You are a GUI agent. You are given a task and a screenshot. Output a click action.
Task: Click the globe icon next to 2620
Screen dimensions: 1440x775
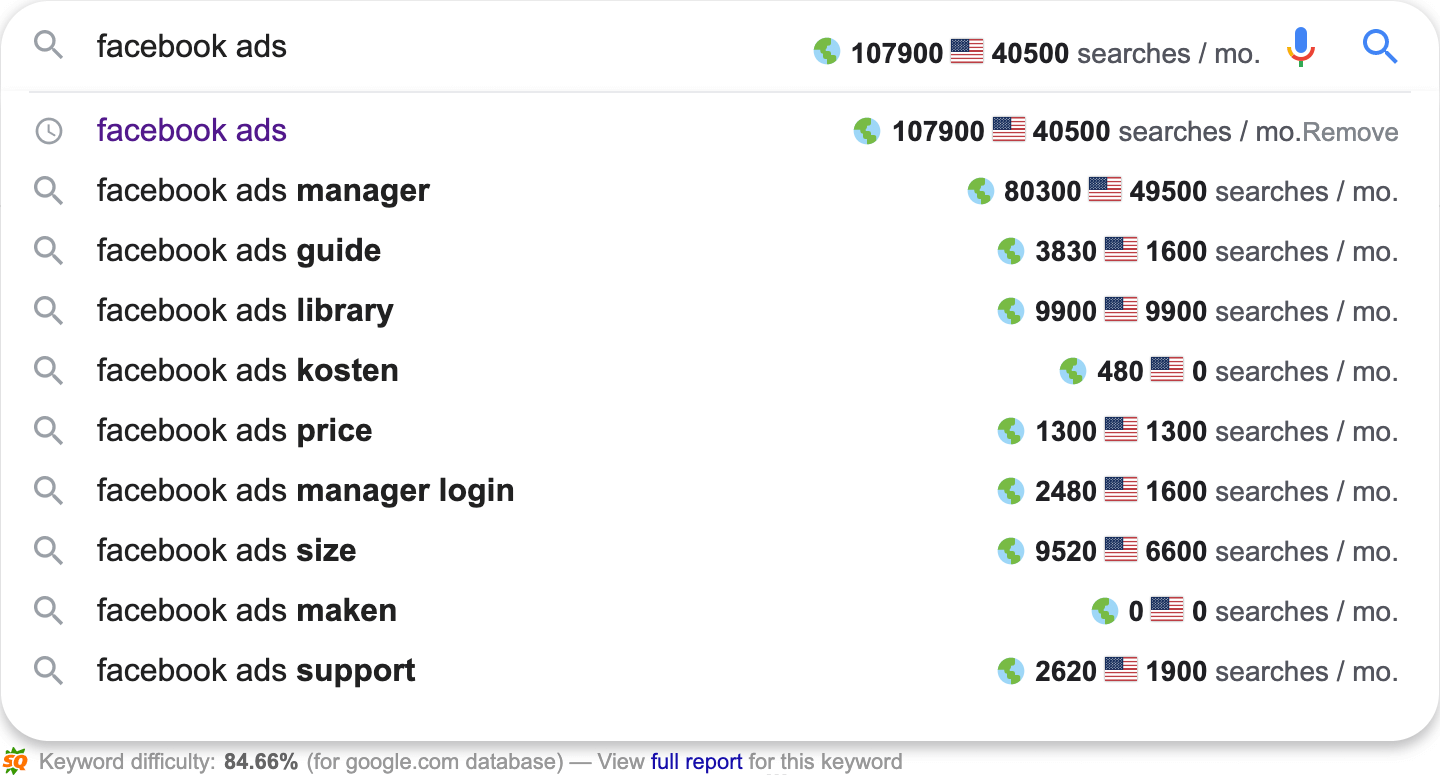pos(1011,670)
